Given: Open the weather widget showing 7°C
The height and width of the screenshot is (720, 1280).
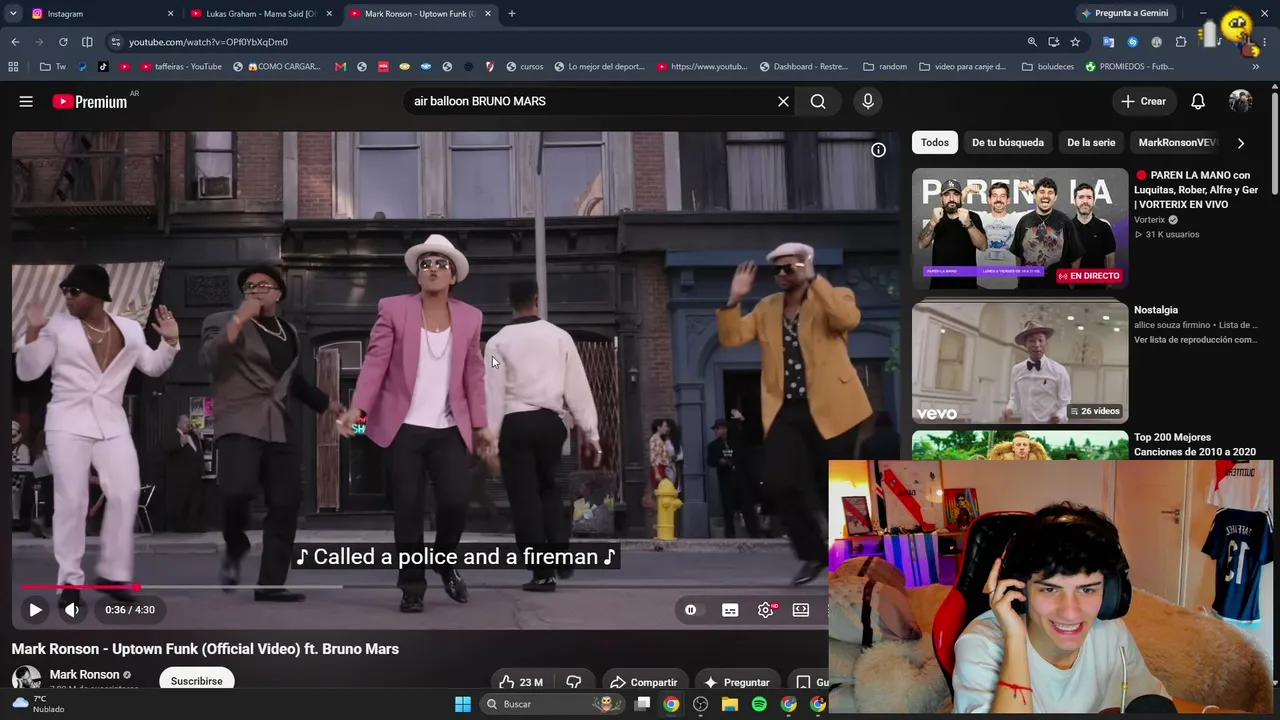Looking at the screenshot, I should coord(38,704).
